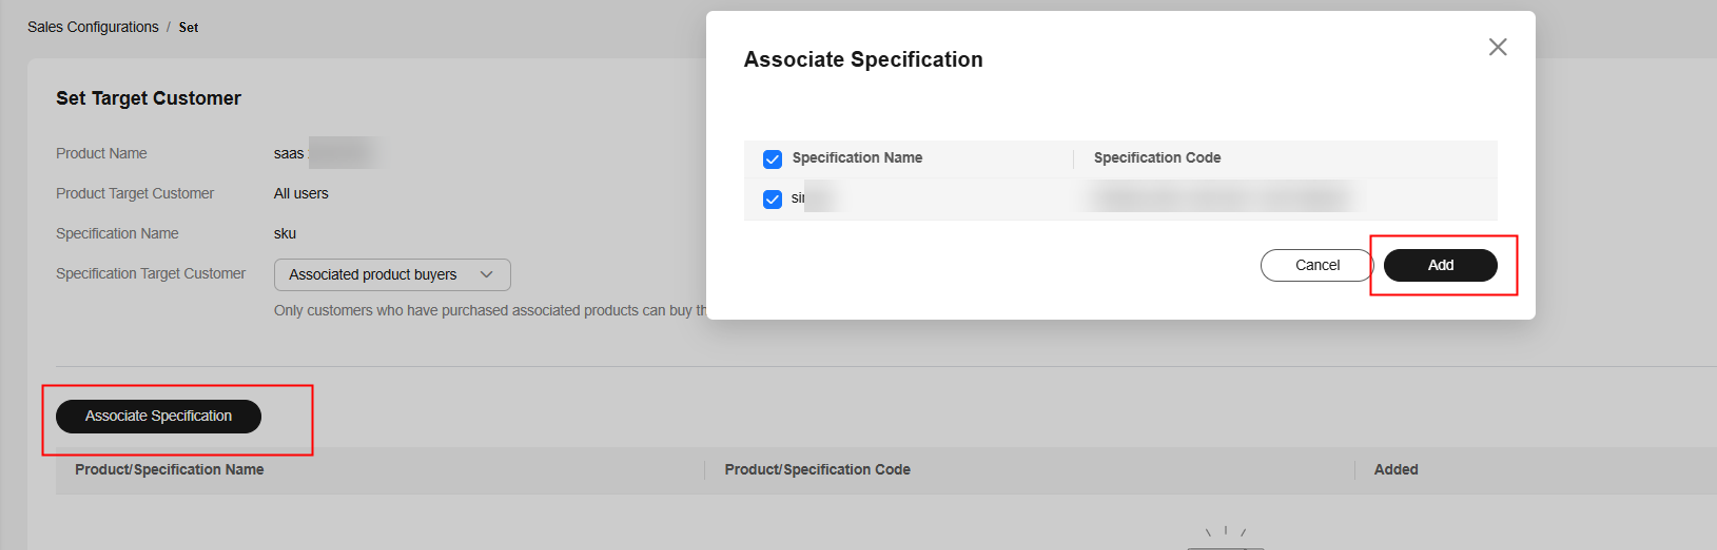Click the Sales Configurations breadcrumb link
Screen dimensions: 1717x550
click(x=93, y=27)
